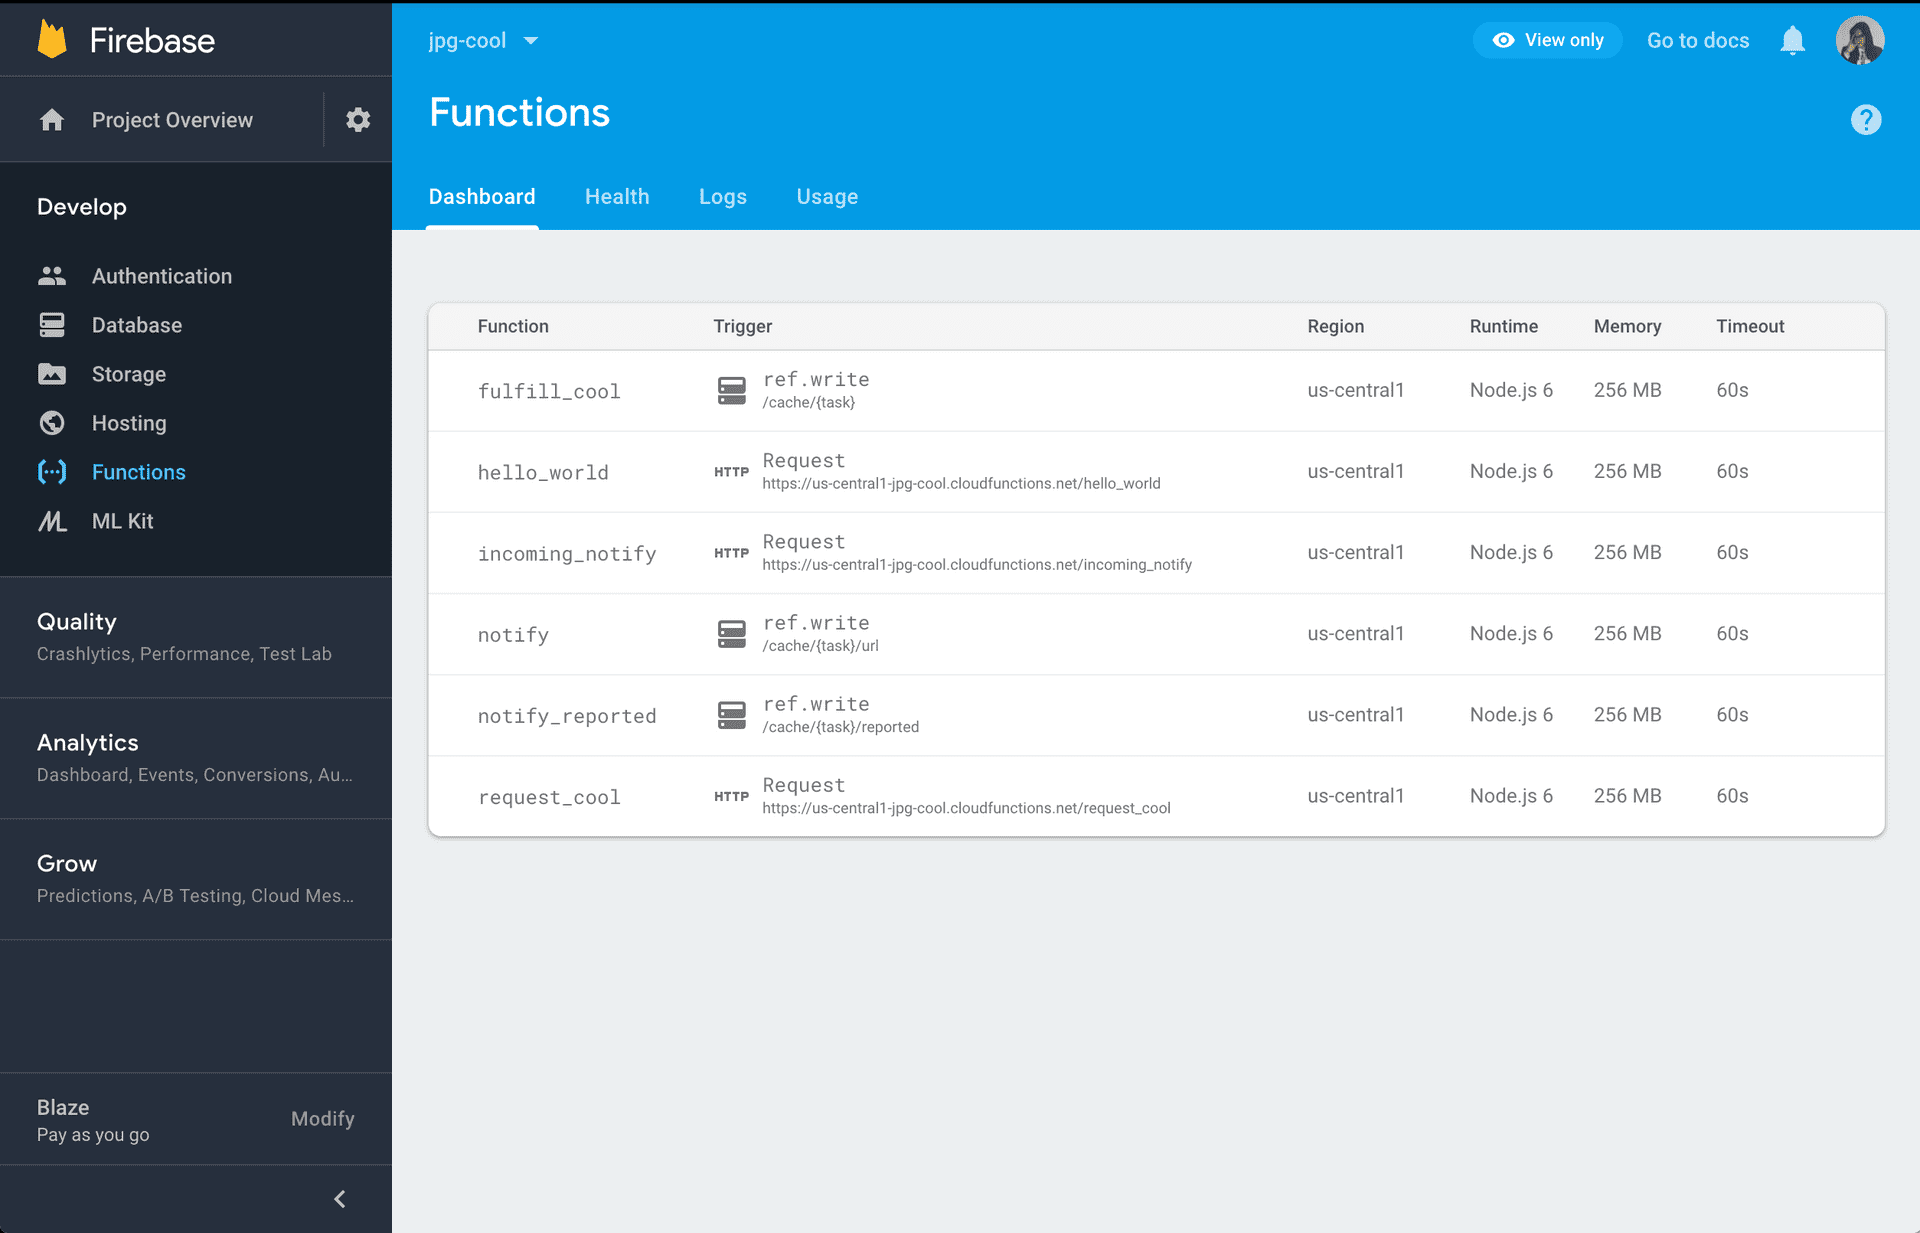Switch to the Logs tab

pos(722,197)
